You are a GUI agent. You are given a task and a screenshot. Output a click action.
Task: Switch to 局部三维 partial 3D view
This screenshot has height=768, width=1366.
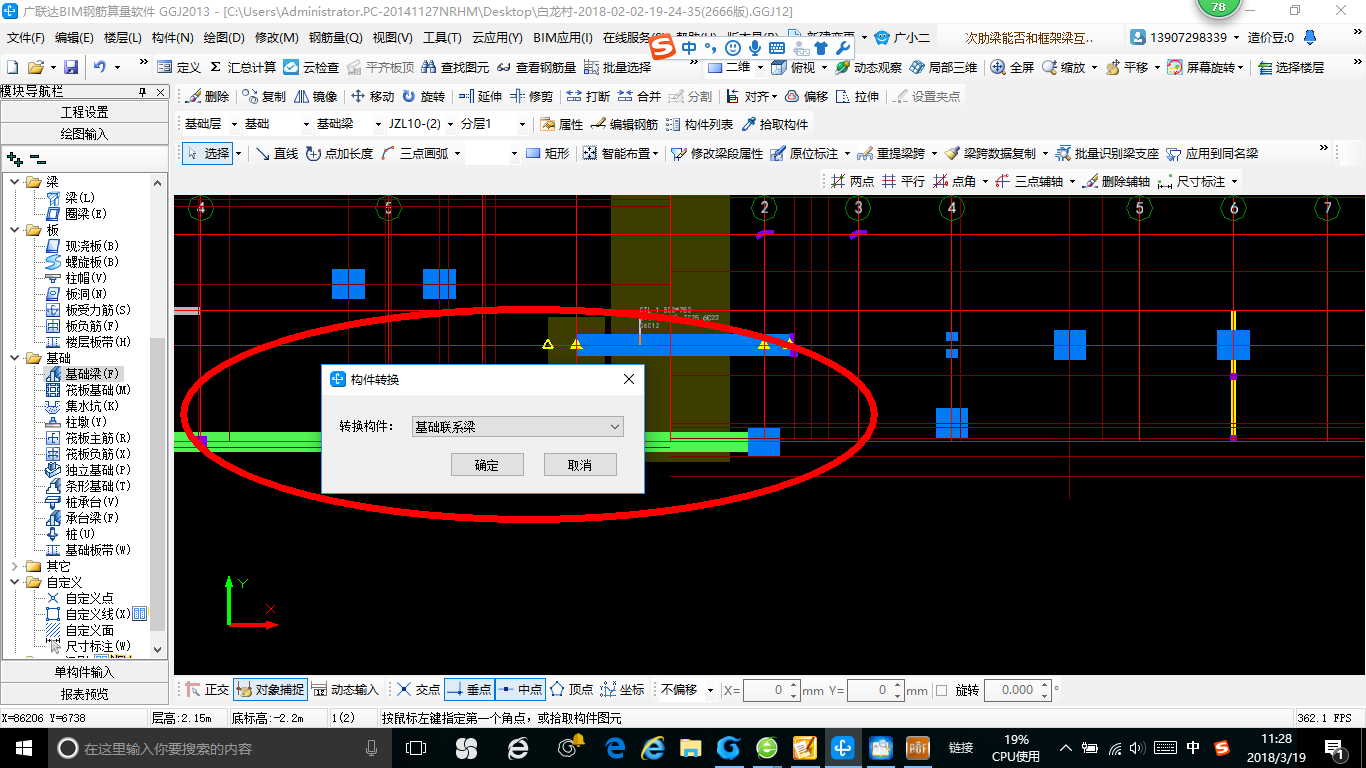pyautogui.click(x=943, y=67)
